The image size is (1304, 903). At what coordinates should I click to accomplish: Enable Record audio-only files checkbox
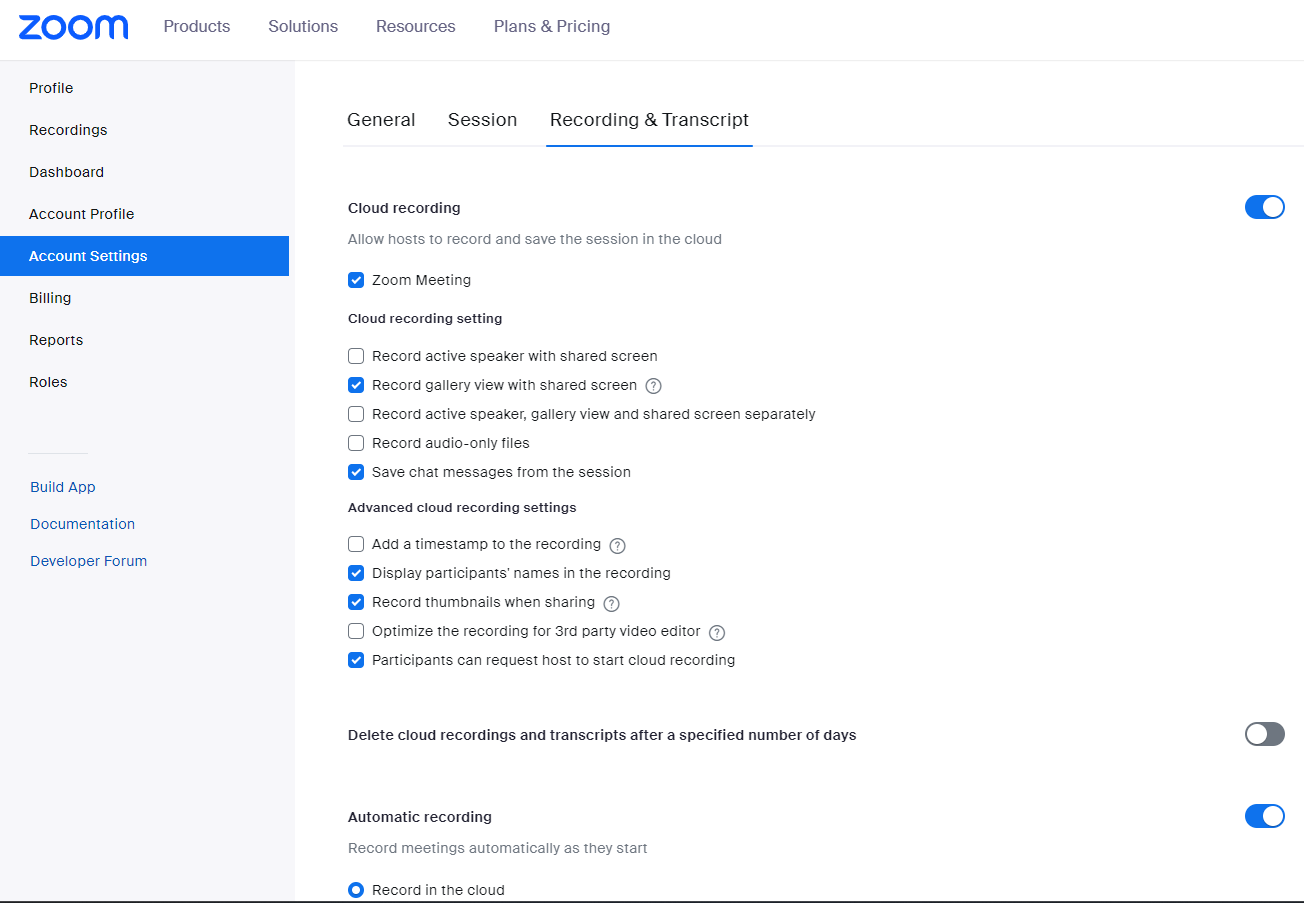(356, 443)
